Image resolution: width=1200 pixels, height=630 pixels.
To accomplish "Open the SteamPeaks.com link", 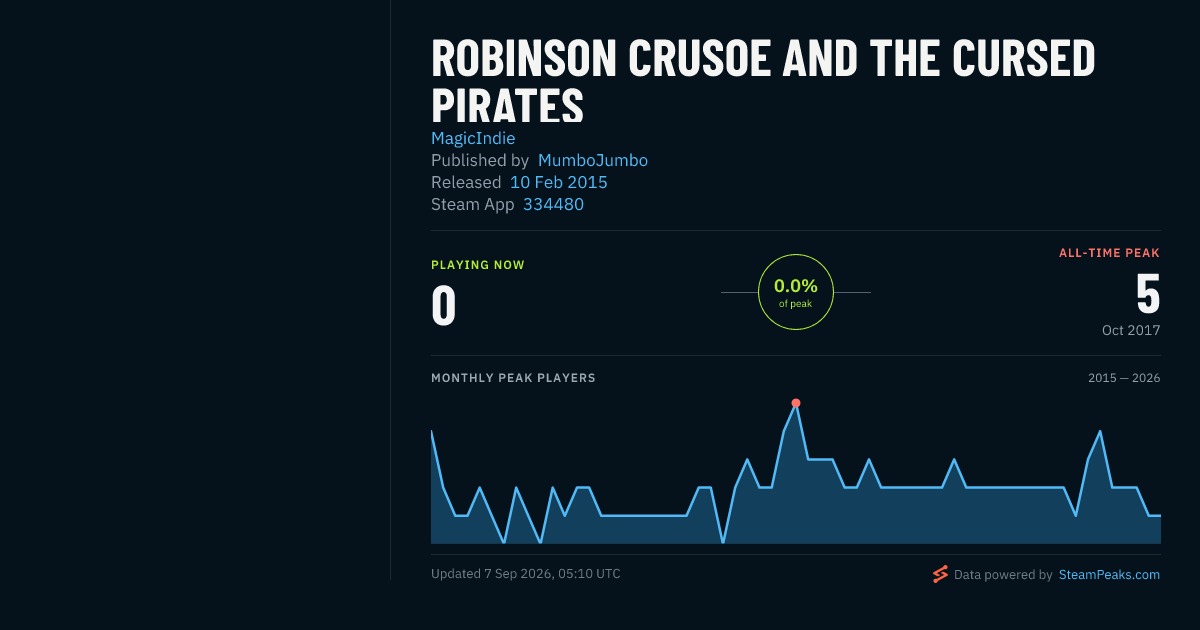I will pos(1109,575).
